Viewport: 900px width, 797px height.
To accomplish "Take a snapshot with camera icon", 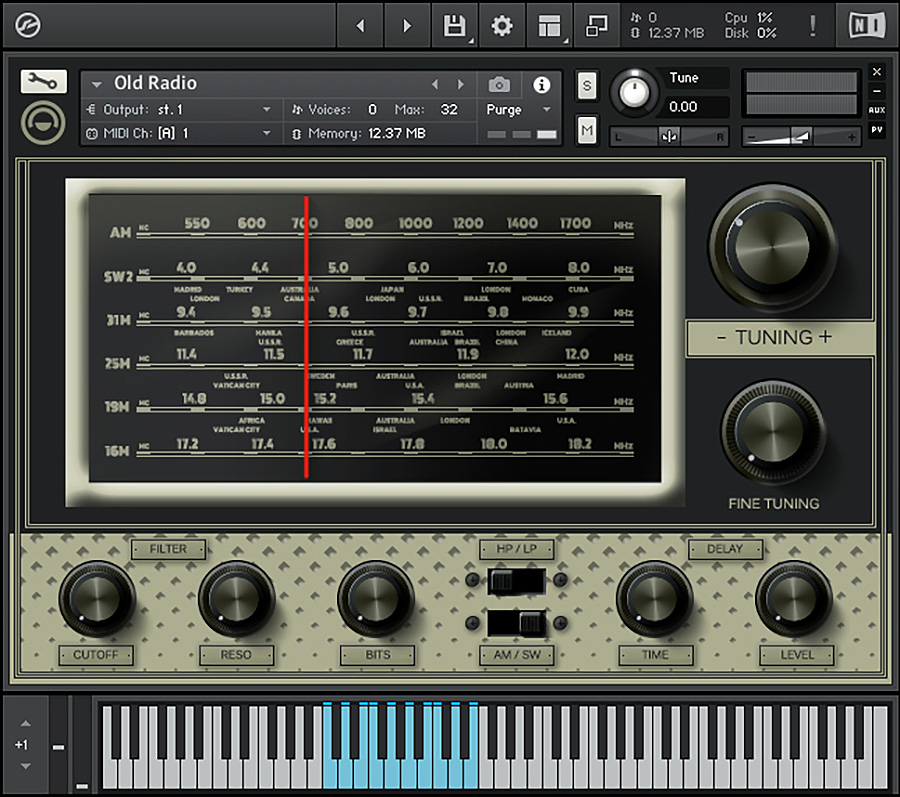I will click(499, 85).
